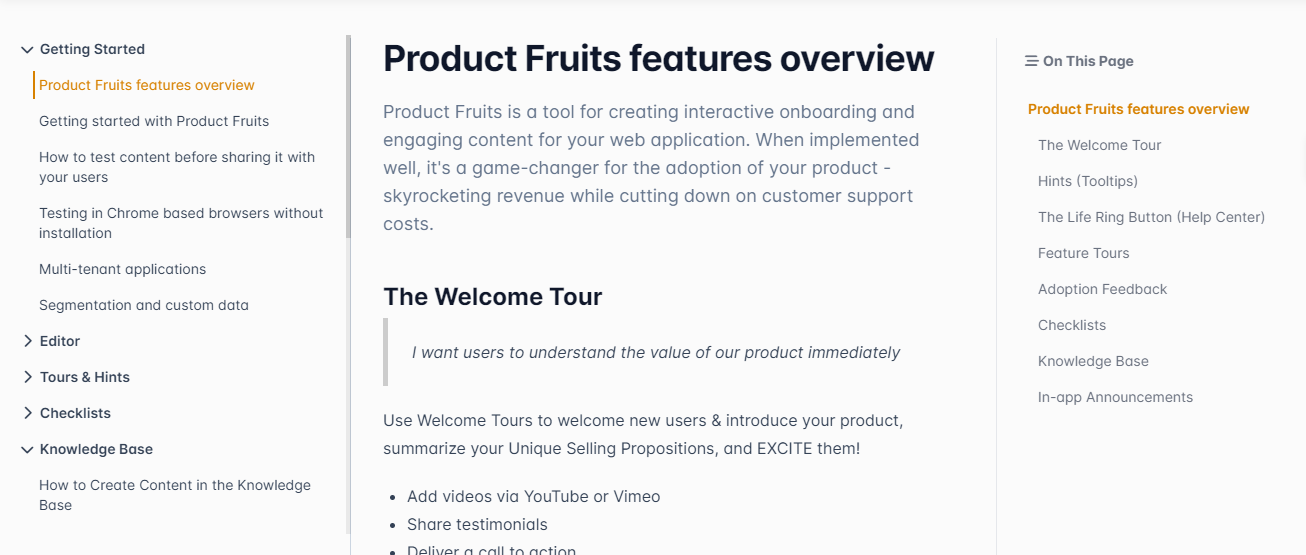Expand the Editor section chevron
The image size is (1306, 555).
[x=27, y=341]
